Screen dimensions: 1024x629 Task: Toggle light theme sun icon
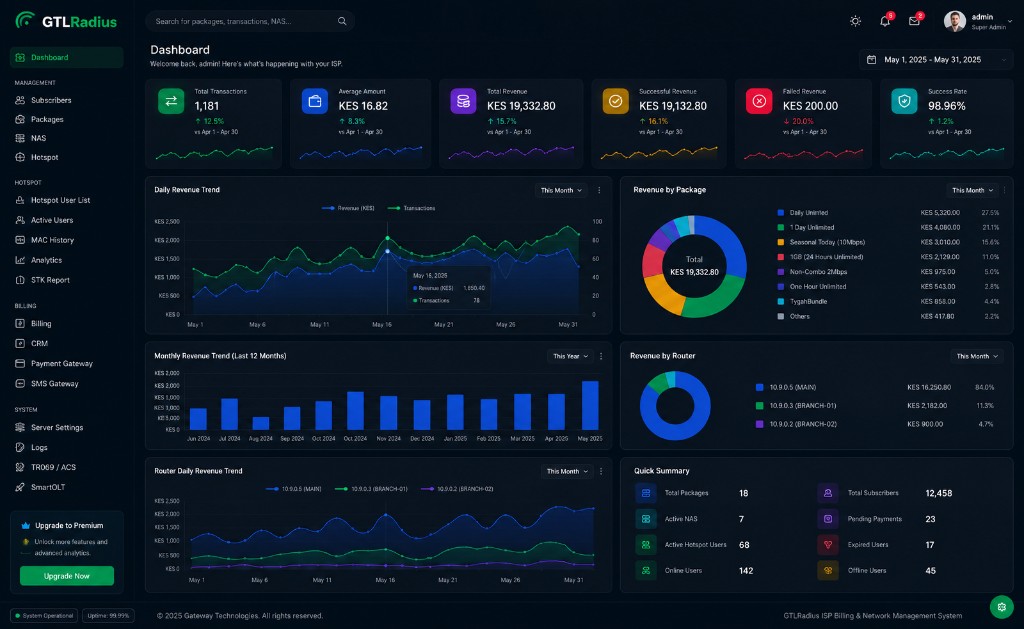tap(855, 21)
